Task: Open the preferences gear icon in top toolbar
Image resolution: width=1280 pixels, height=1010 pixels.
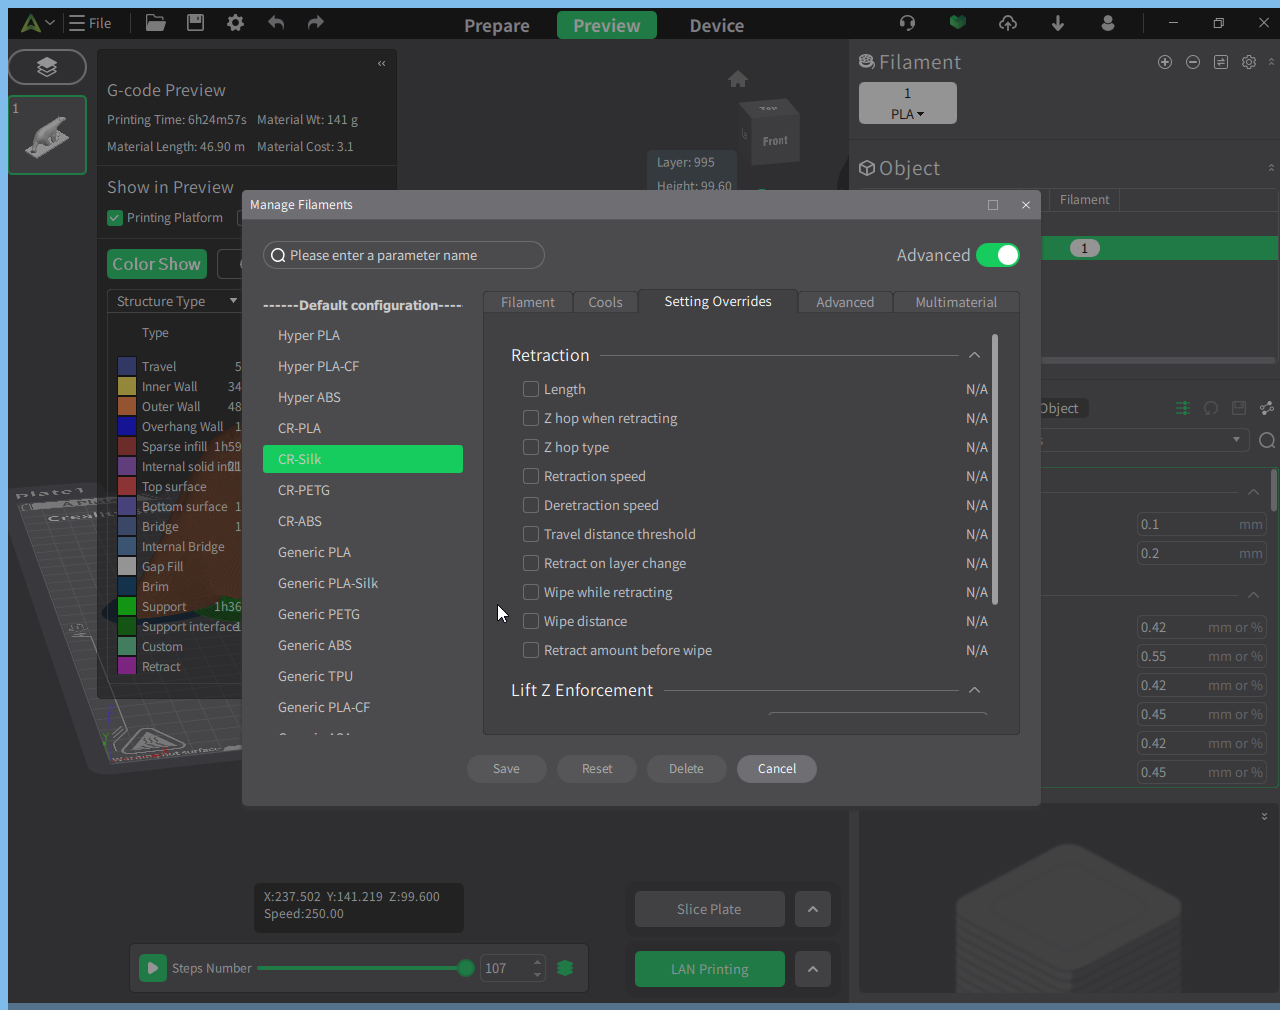Action: coord(236,22)
